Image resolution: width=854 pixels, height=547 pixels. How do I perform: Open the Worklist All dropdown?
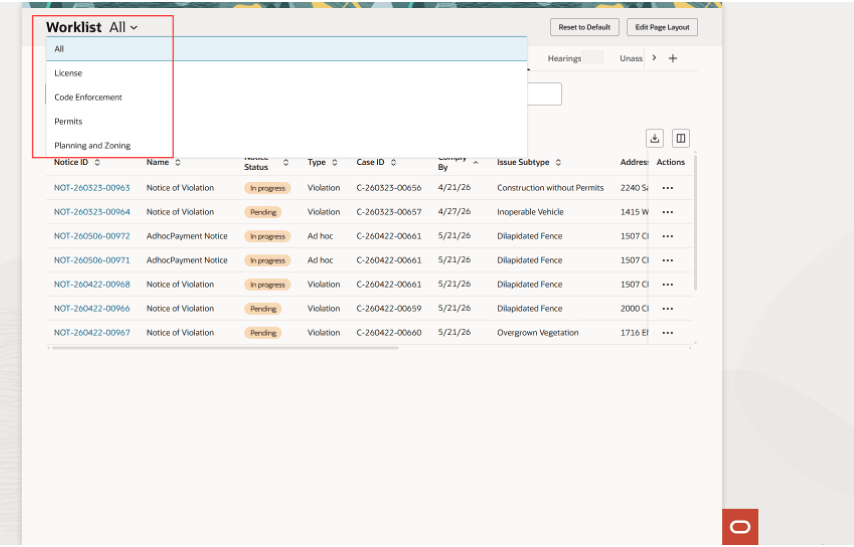(x=124, y=27)
